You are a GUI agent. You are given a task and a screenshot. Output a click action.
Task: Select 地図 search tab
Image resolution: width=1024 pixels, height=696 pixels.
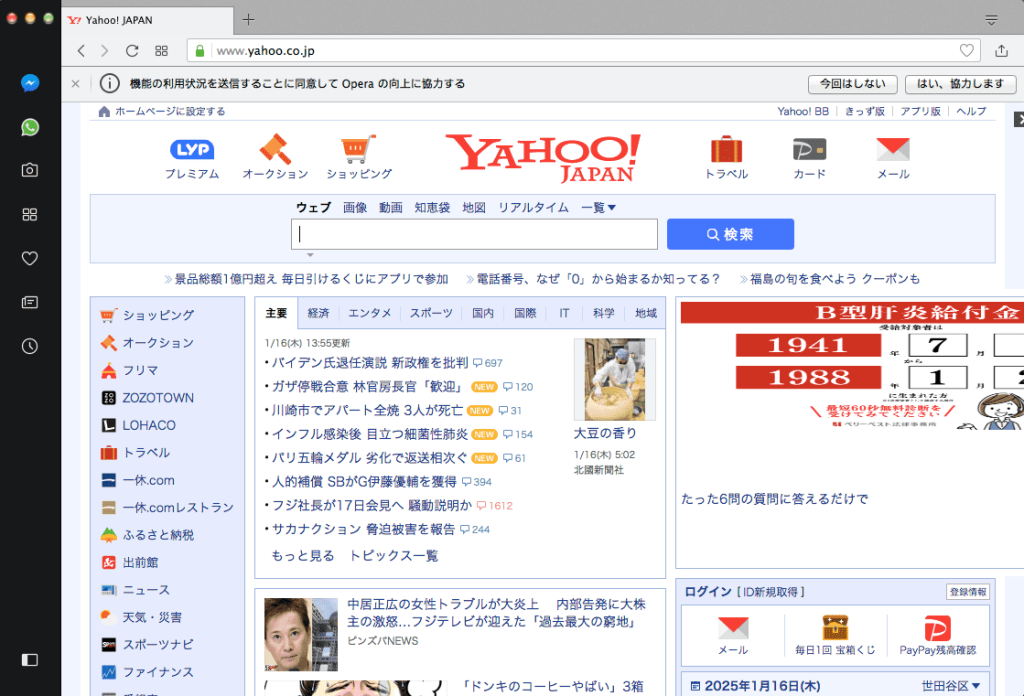pos(474,208)
